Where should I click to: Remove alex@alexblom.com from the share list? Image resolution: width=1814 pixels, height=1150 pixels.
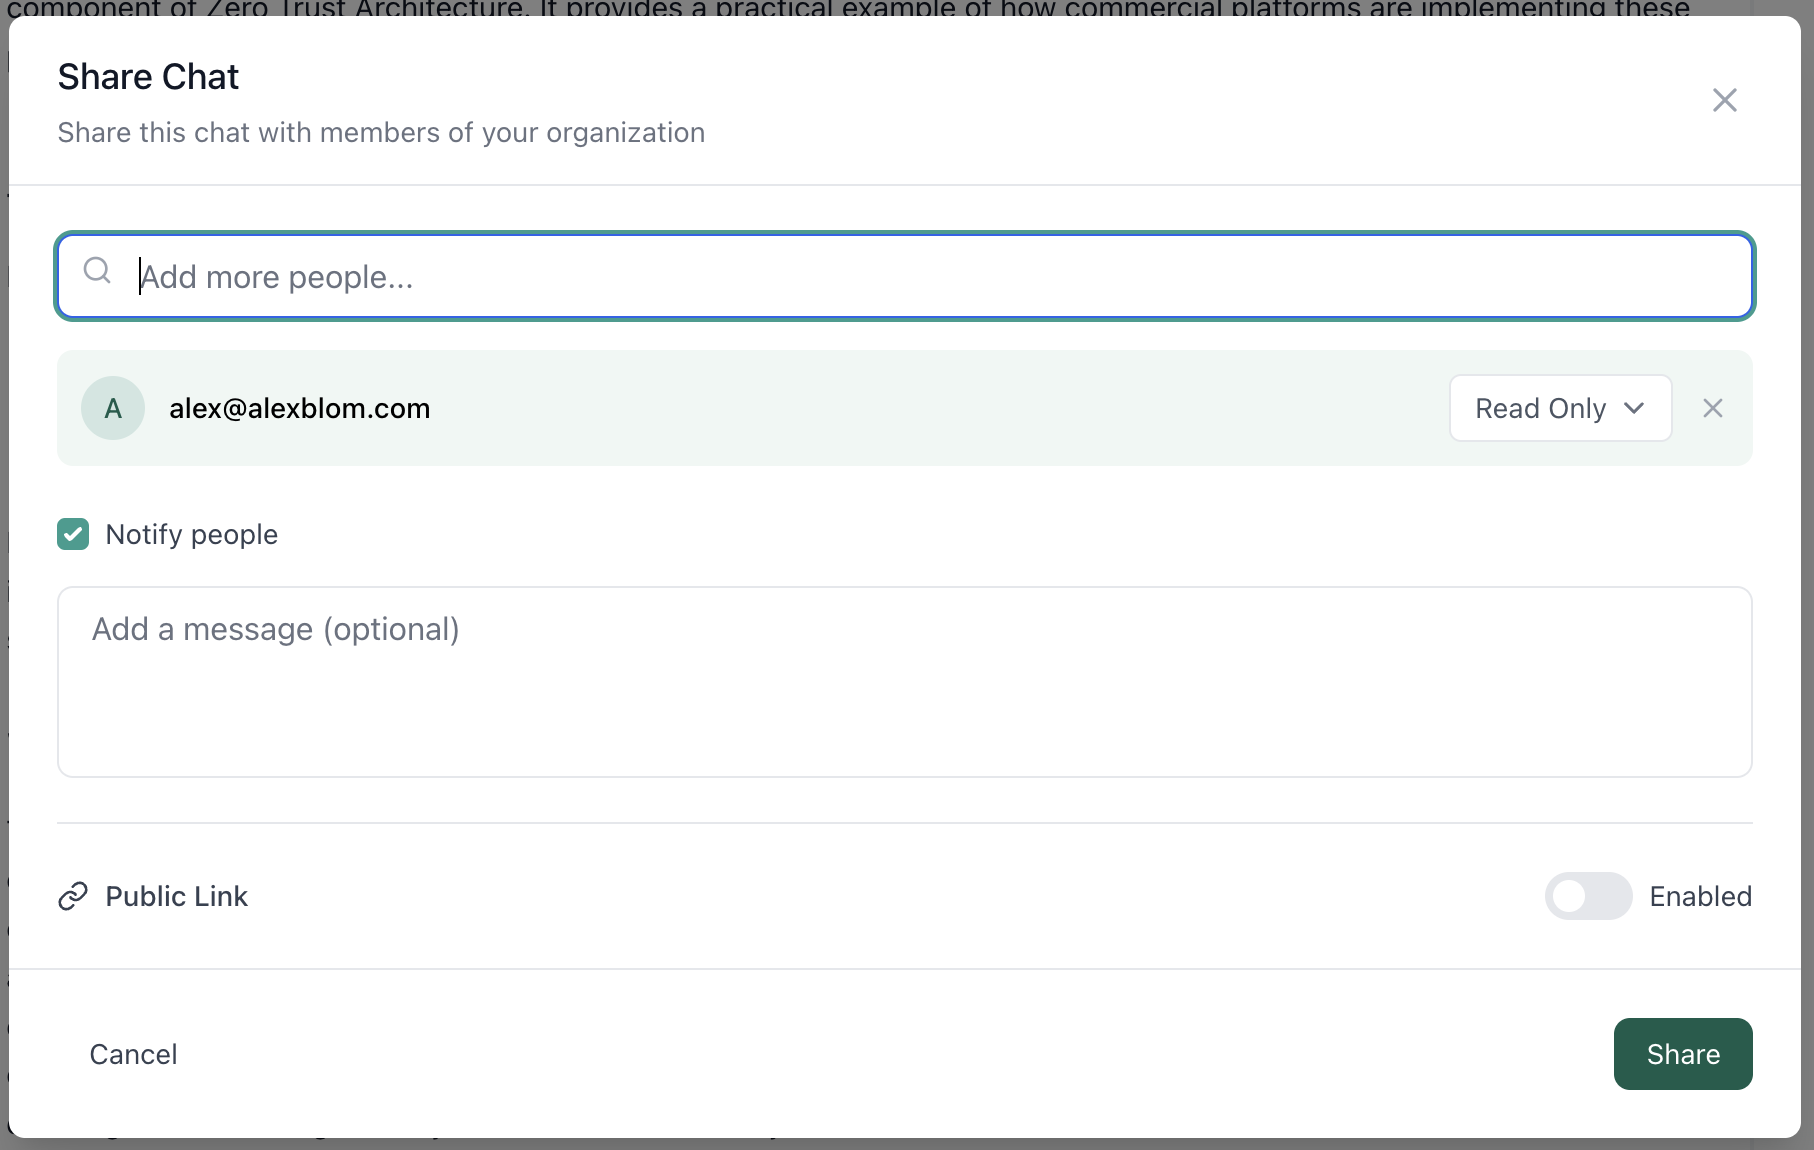tap(1713, 408)
